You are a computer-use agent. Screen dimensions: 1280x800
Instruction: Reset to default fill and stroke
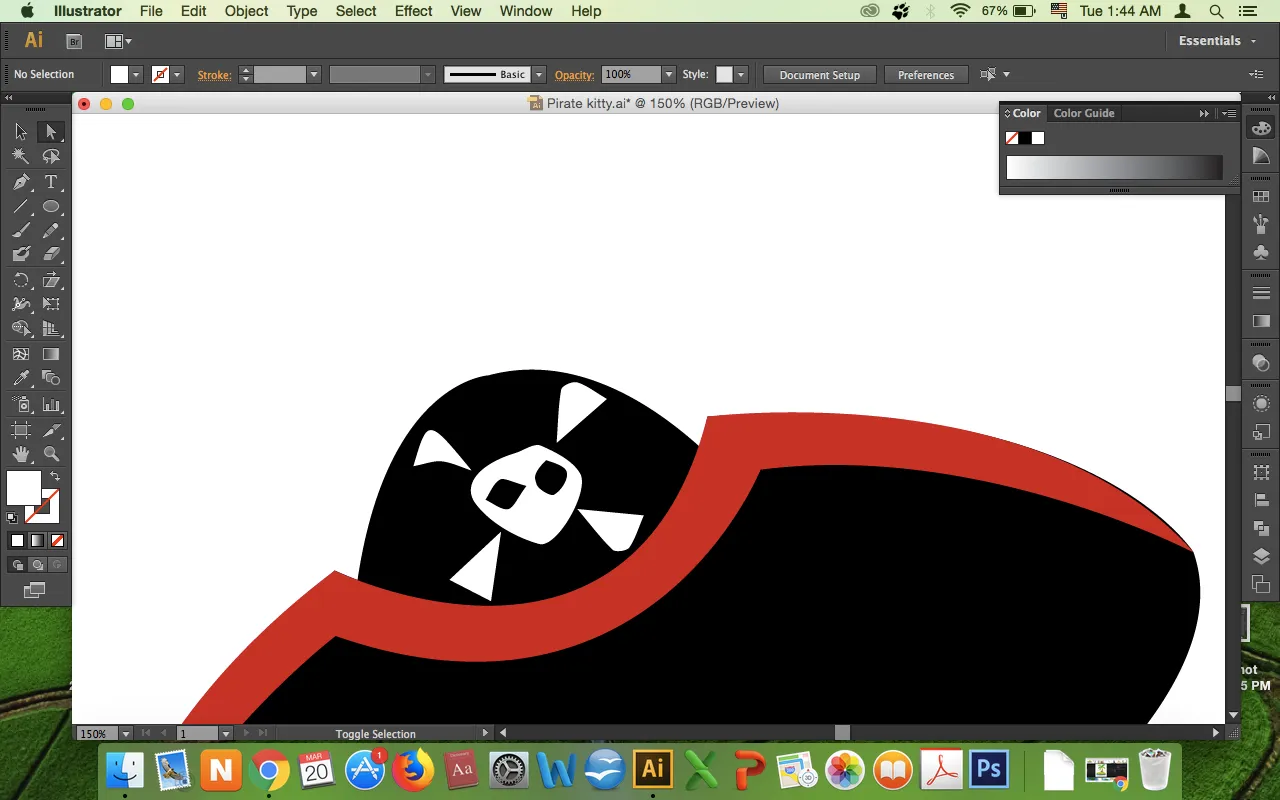tap(12, 518)
